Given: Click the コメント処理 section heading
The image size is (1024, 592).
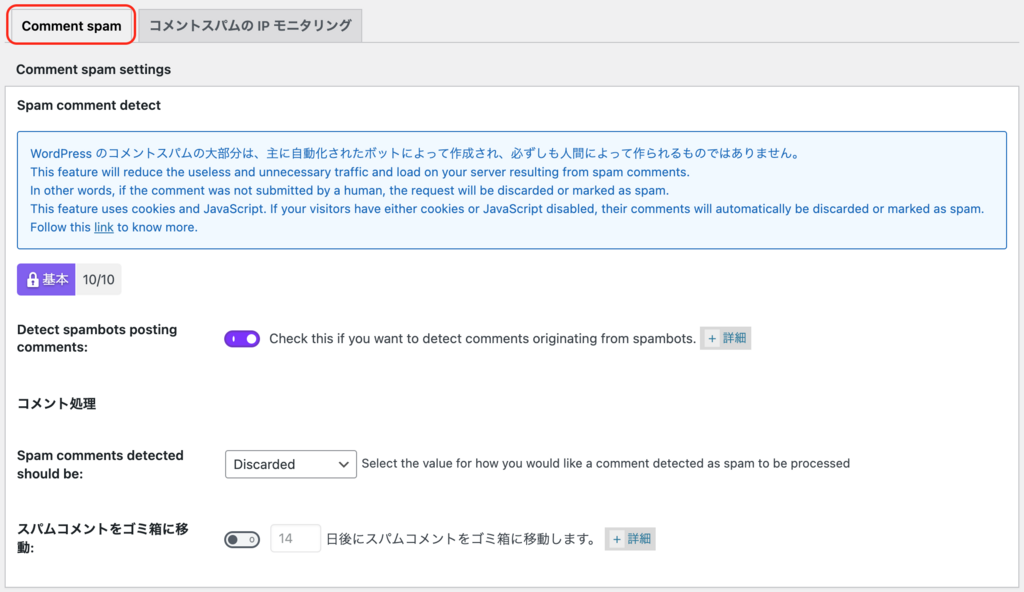Looking at the screenshot, I should pos(56,404).
